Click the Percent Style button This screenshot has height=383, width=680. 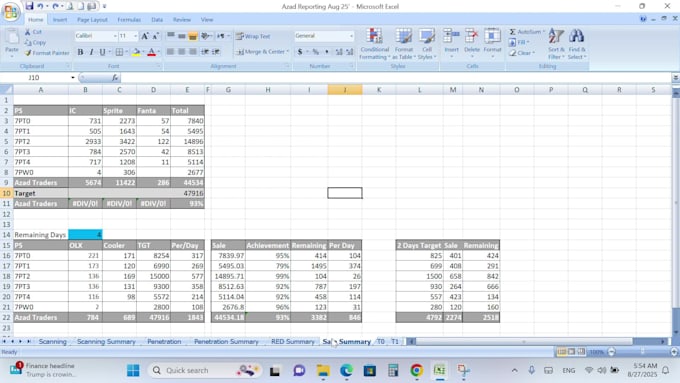[x=316, y=52]
